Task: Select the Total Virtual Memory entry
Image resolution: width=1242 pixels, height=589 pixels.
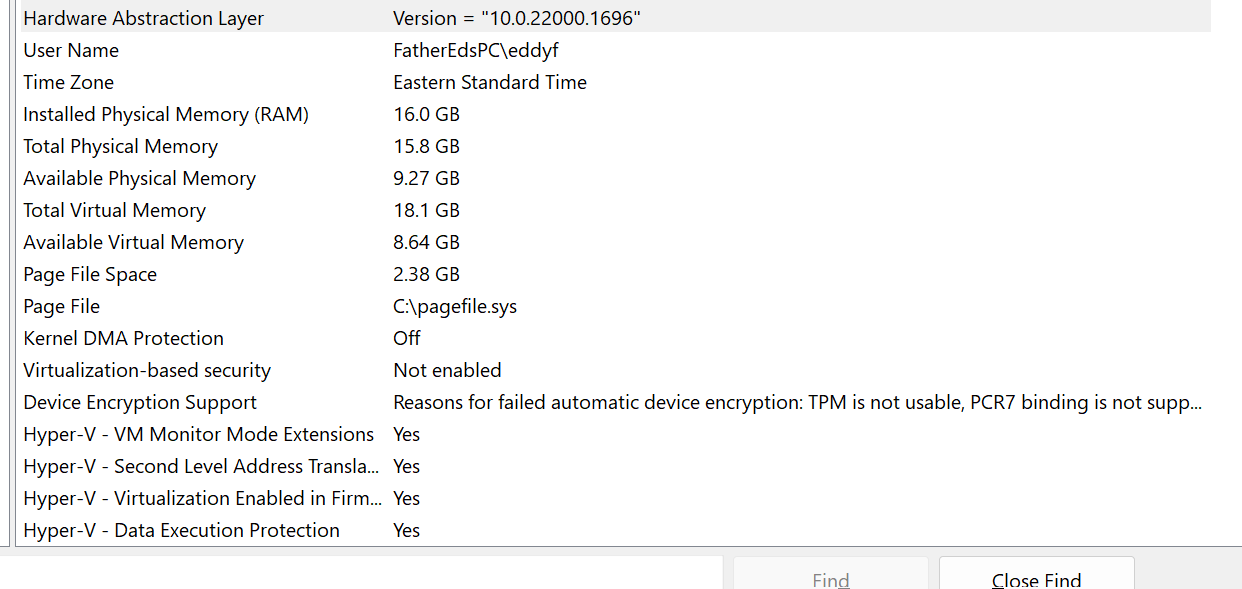Action: point(114,211)
